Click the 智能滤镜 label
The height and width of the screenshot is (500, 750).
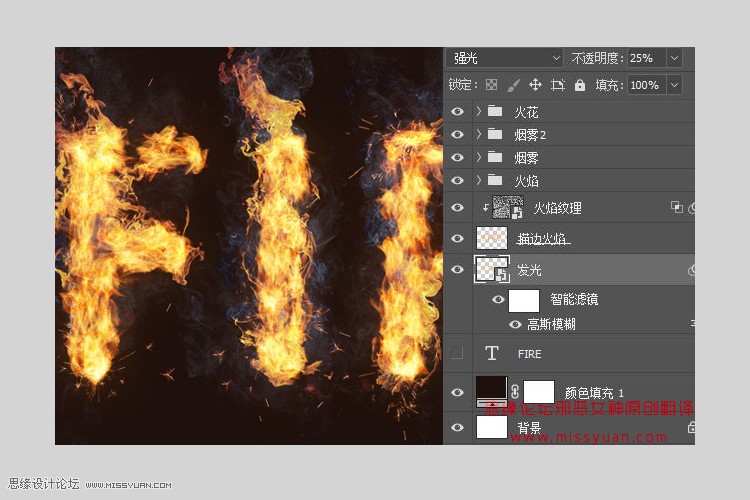point(574,300)
